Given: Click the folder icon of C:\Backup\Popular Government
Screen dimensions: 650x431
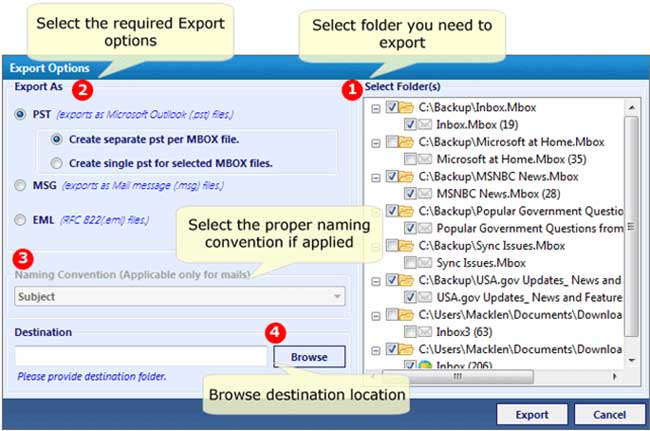Looking at the screenshot, I should 406,211.
